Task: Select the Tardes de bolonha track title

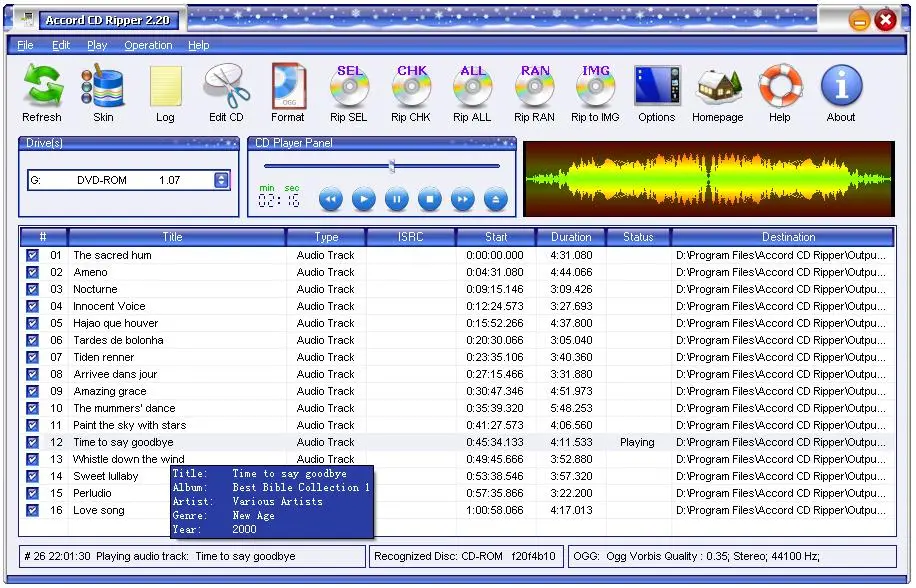Action: click(118, 340)
